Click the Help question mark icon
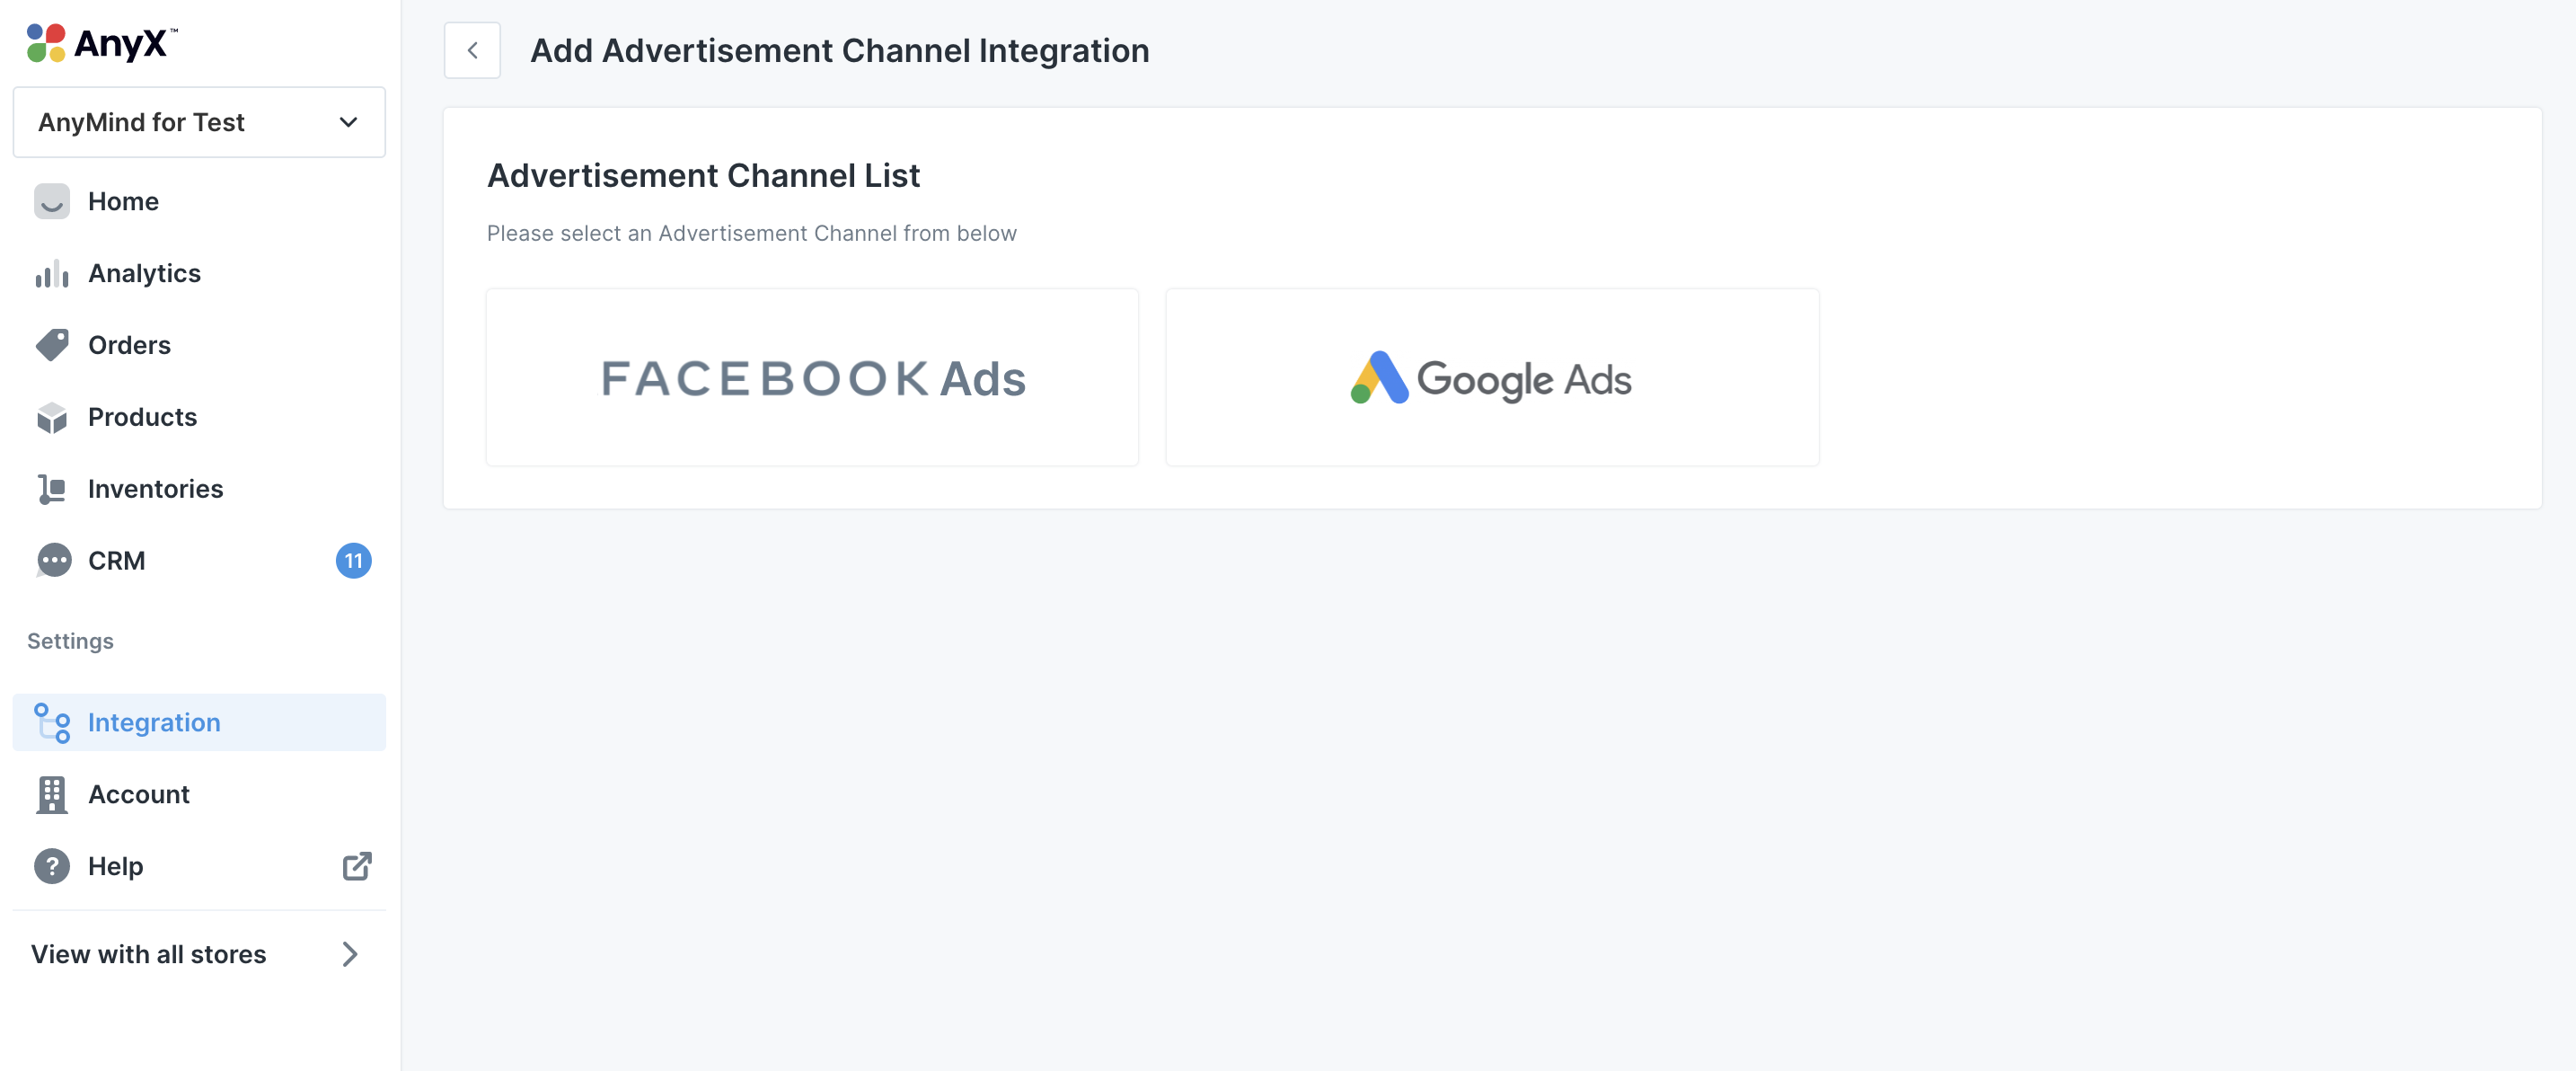 [52, 866]
